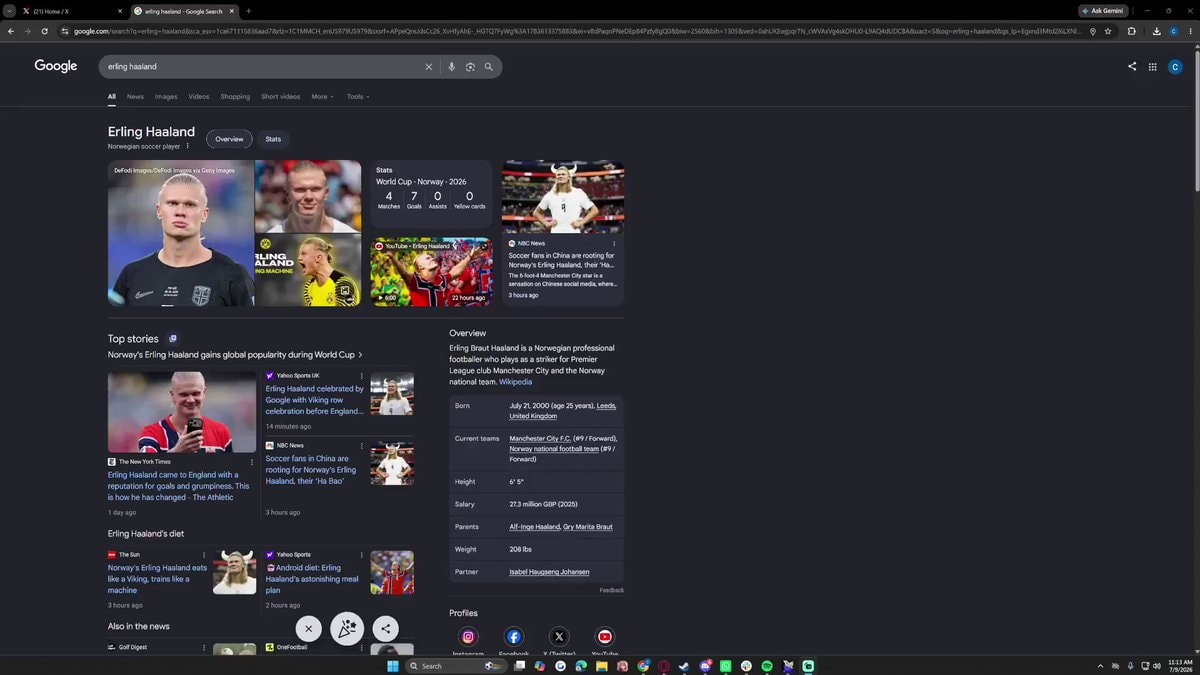1200x675 pixels.
Task: Select the All results tab
Action: tap(112, 97)
